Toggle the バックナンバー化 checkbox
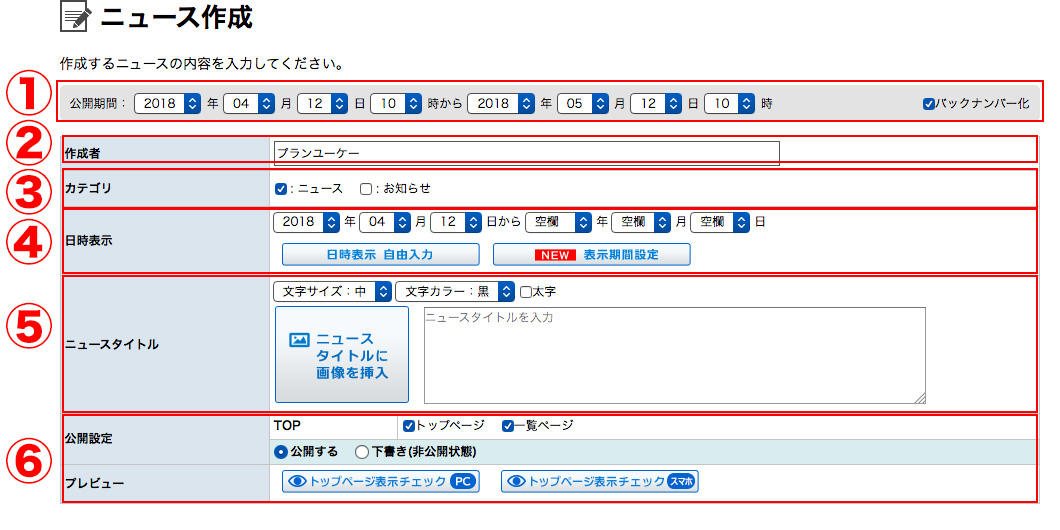Screen dimensions: 1060x530 (x=929, y=103)
